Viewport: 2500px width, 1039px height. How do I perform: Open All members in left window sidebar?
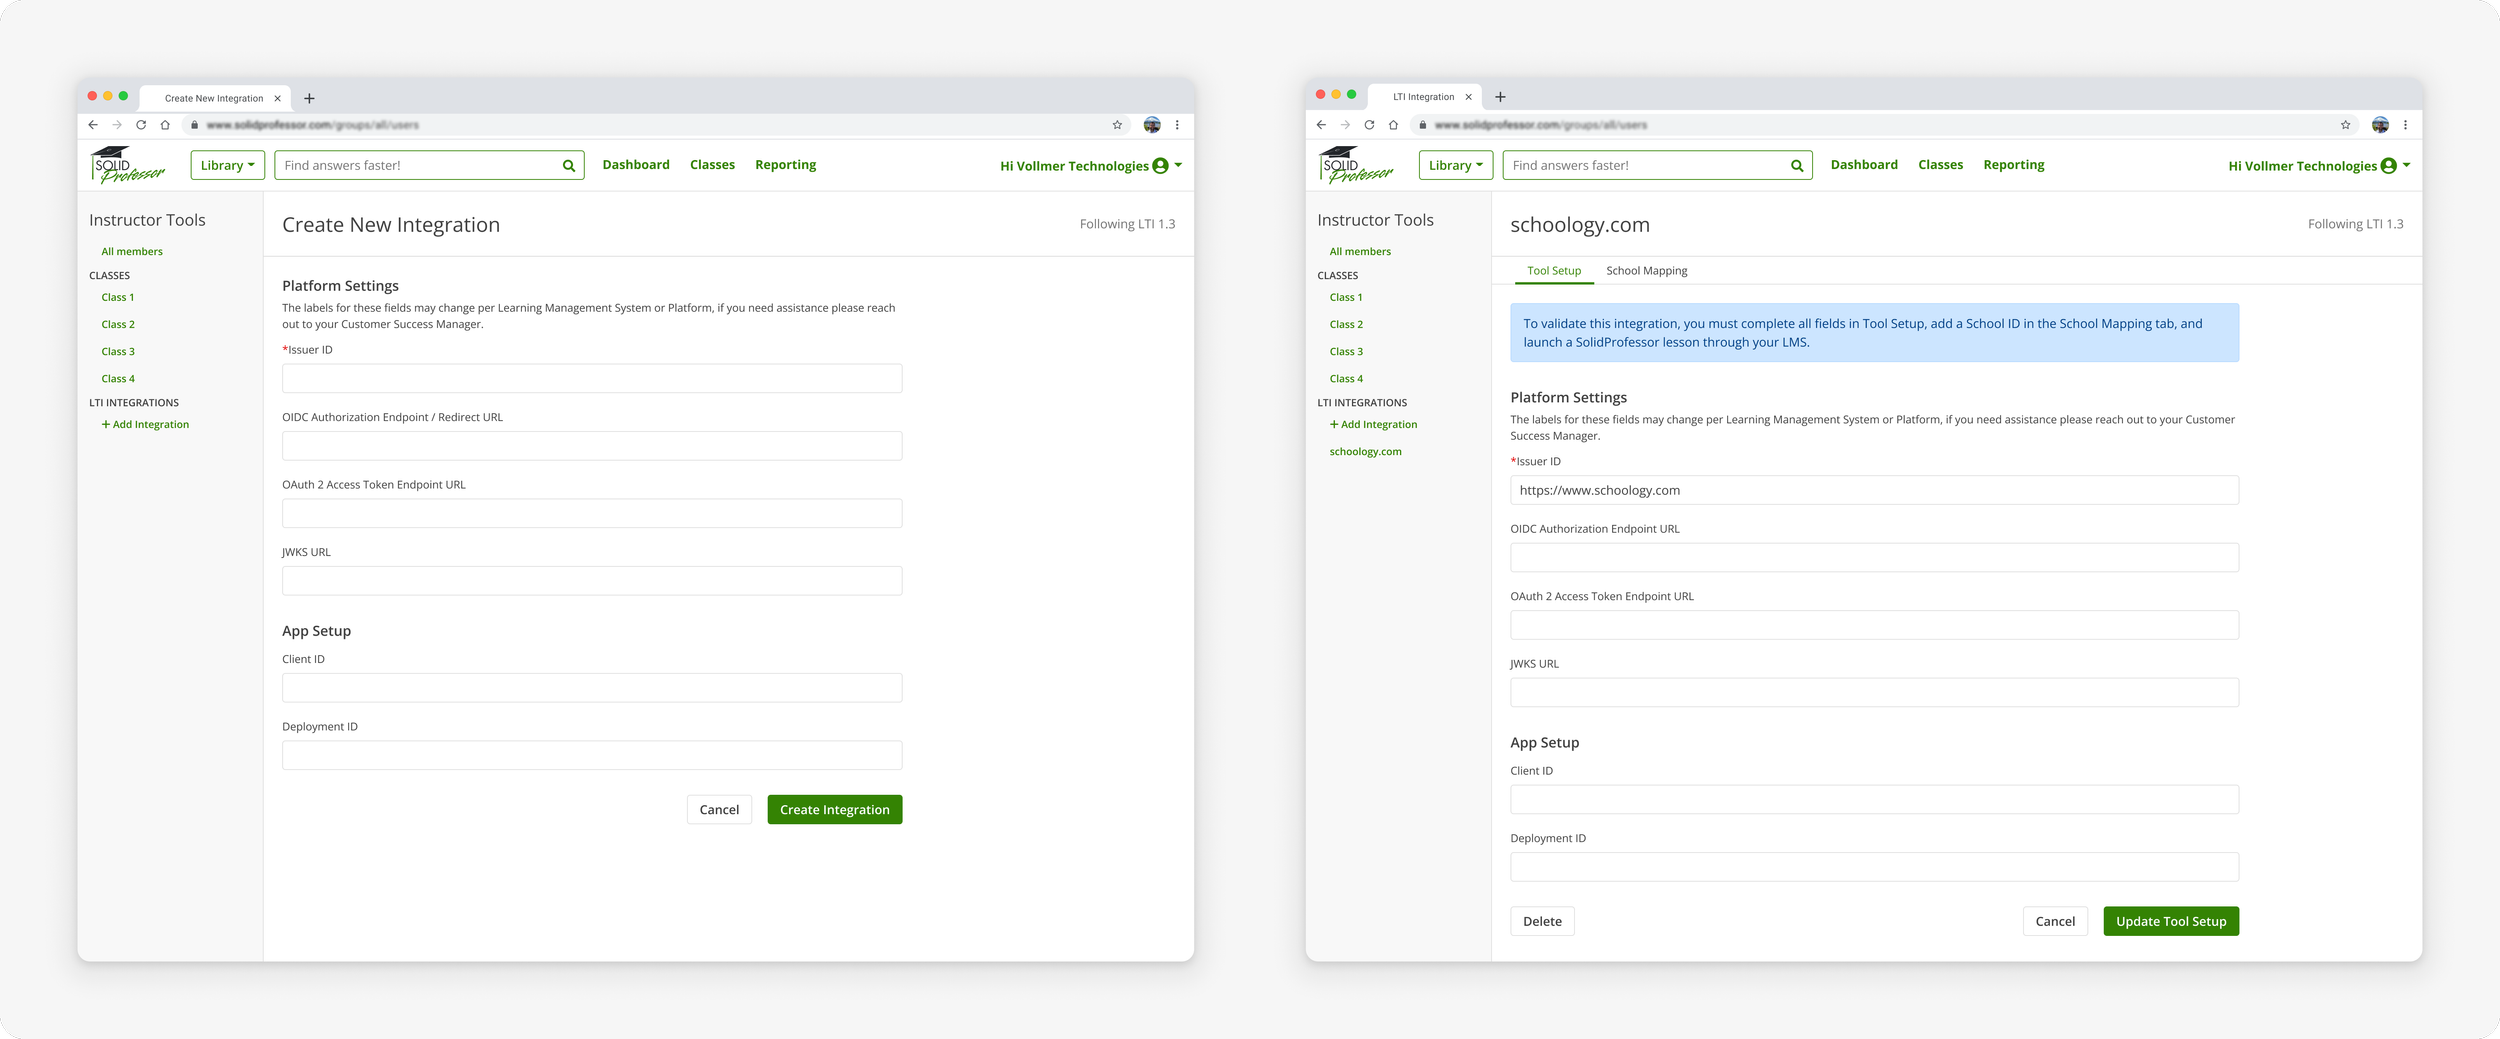132,252
